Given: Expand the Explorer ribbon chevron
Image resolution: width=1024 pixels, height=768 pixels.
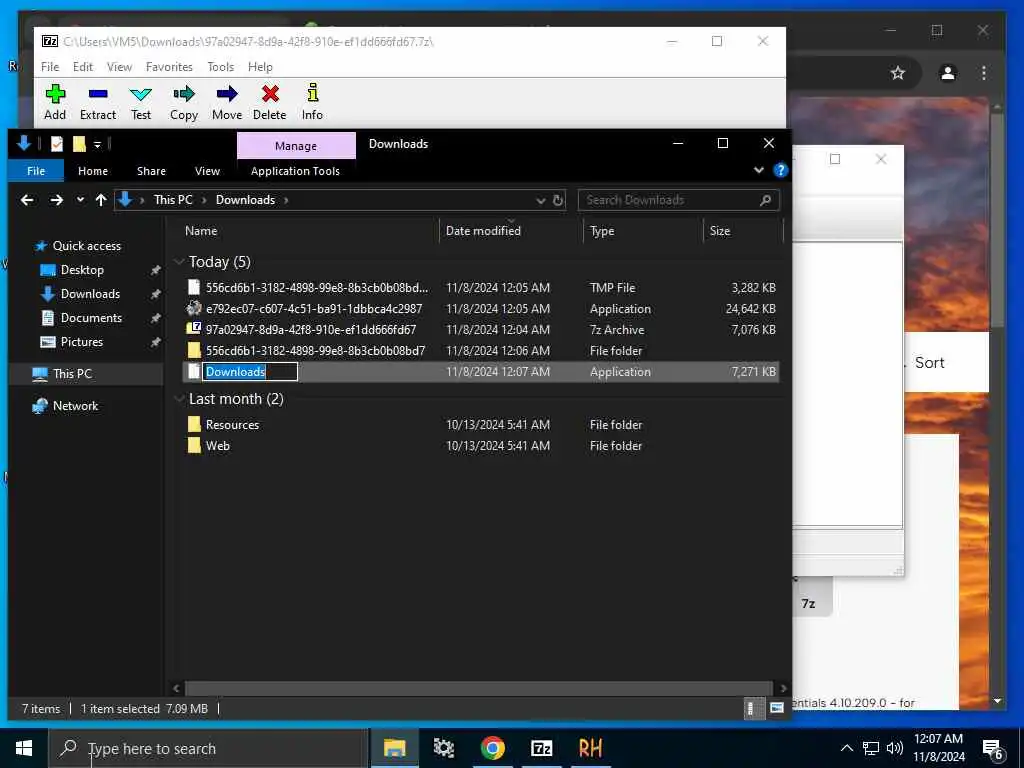Looking at the screenshot, I should point(758,170).
